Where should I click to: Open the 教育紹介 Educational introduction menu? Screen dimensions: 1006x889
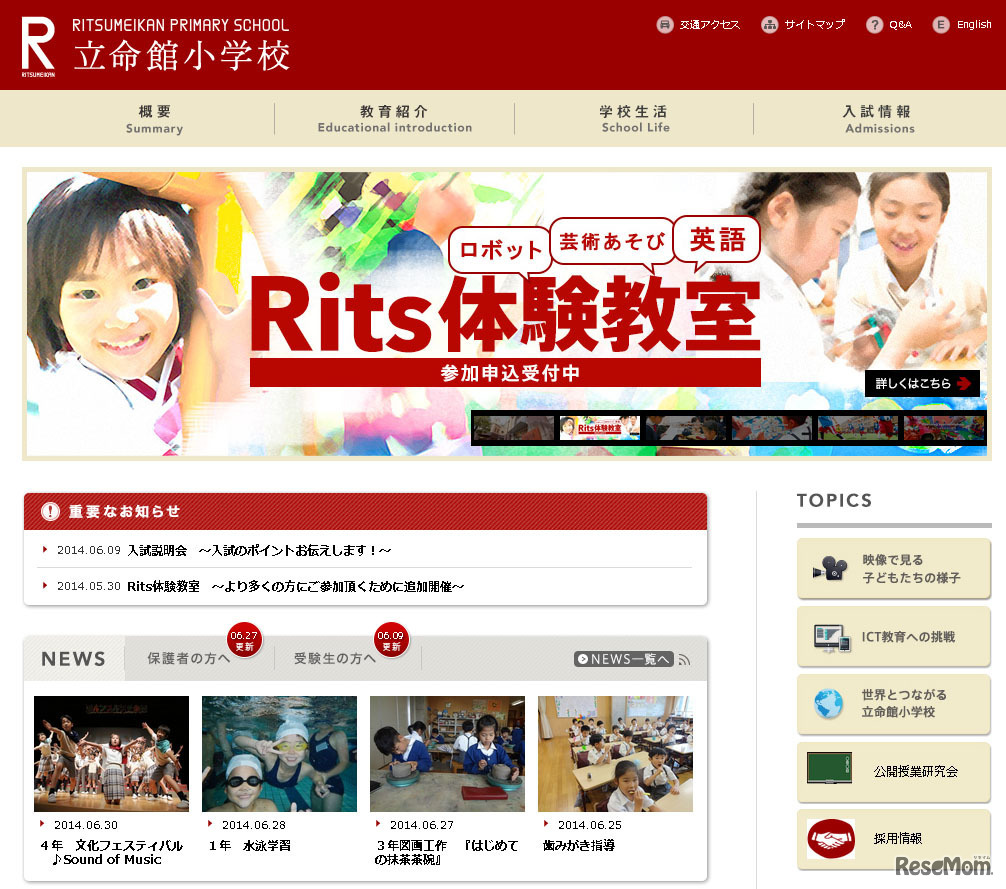click(x=395, y=119)
